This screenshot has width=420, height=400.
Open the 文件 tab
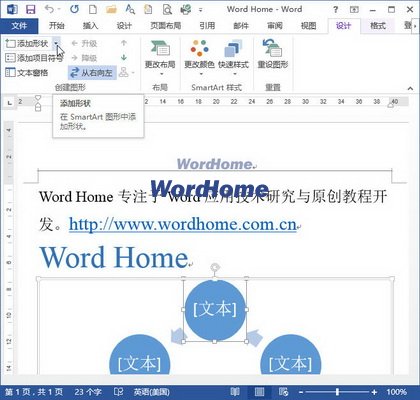click(19, 26)
